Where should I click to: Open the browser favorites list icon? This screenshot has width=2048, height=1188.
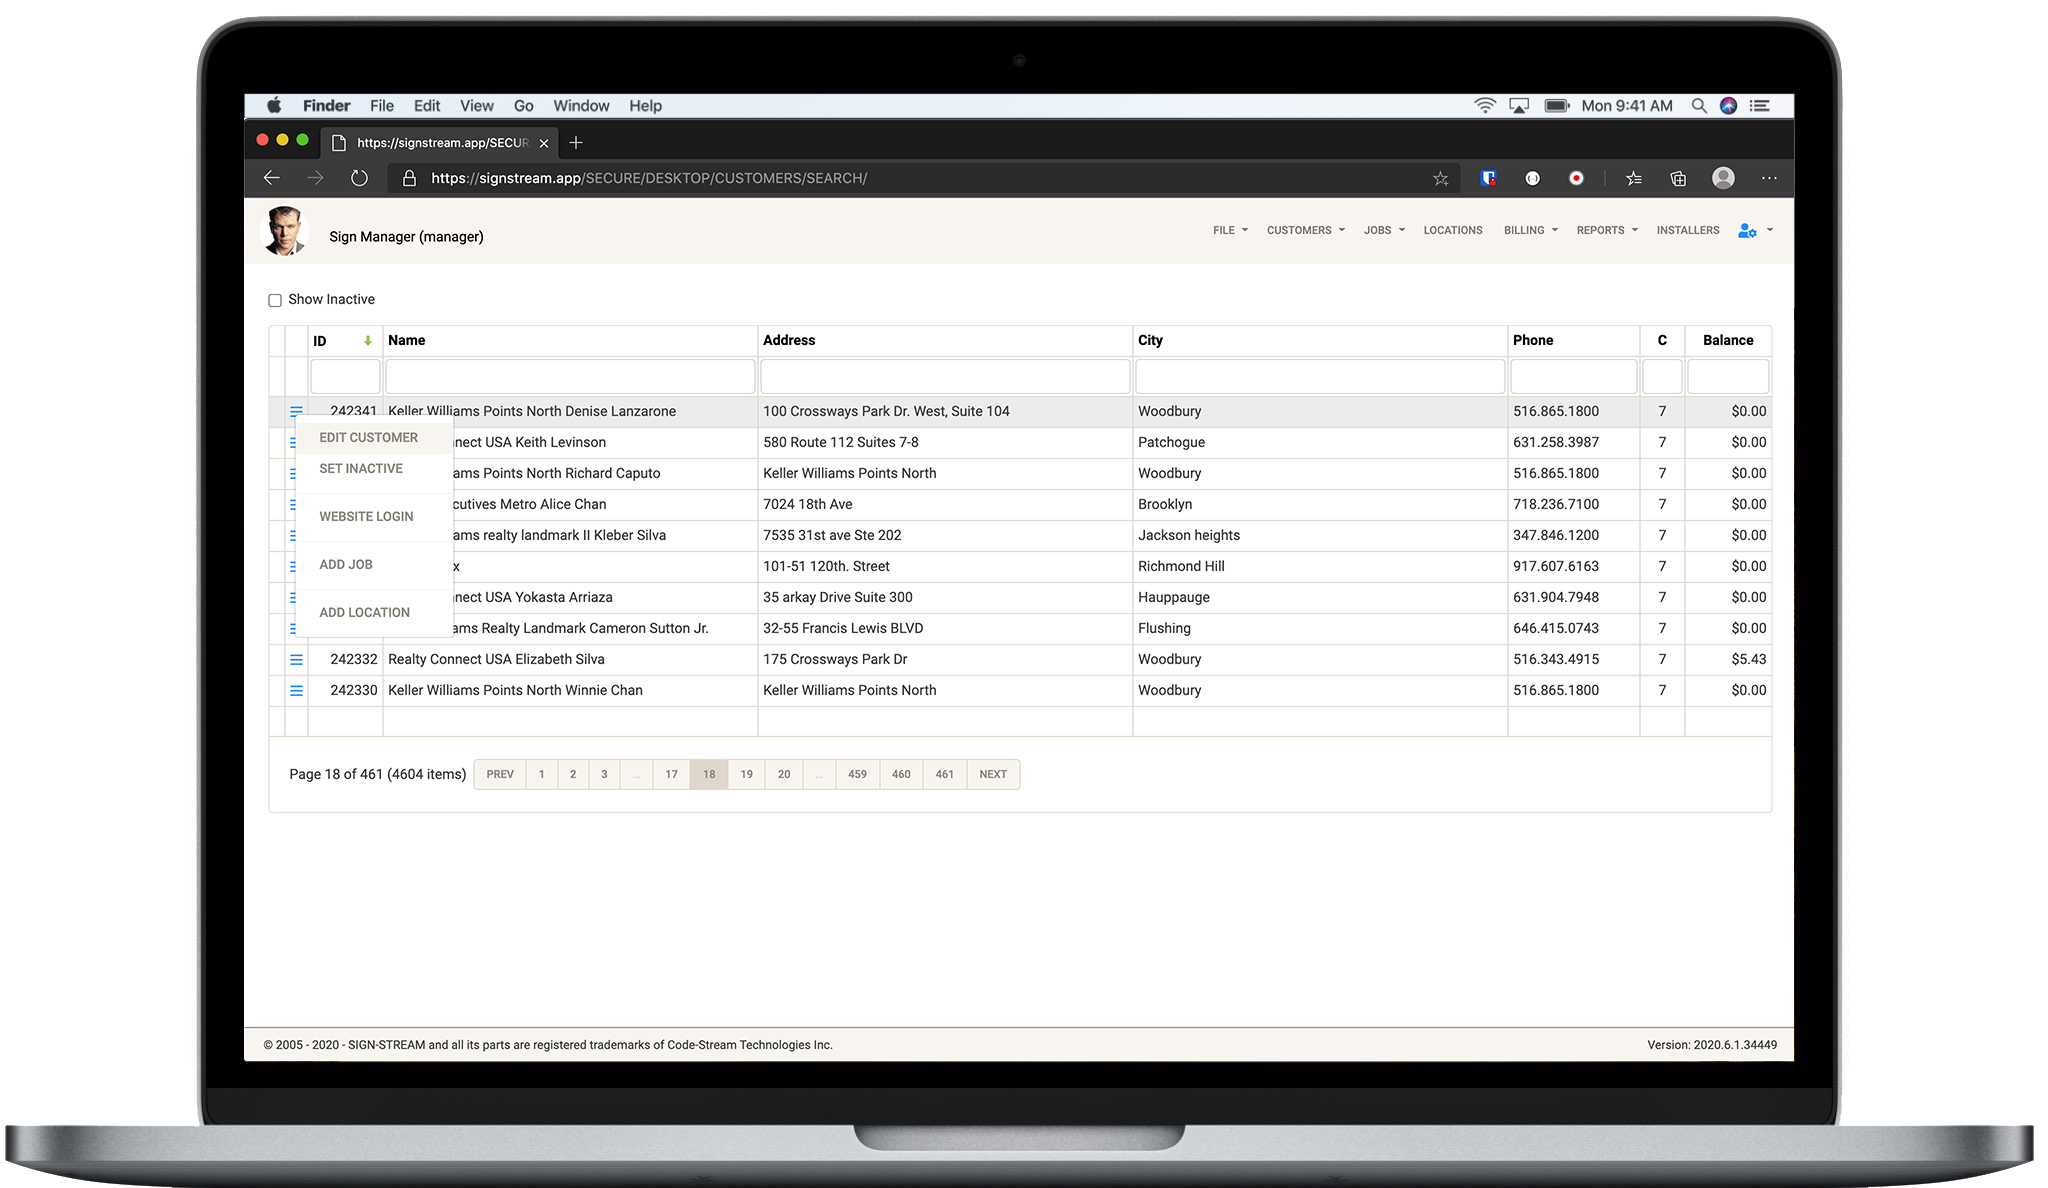[1634, 178]
